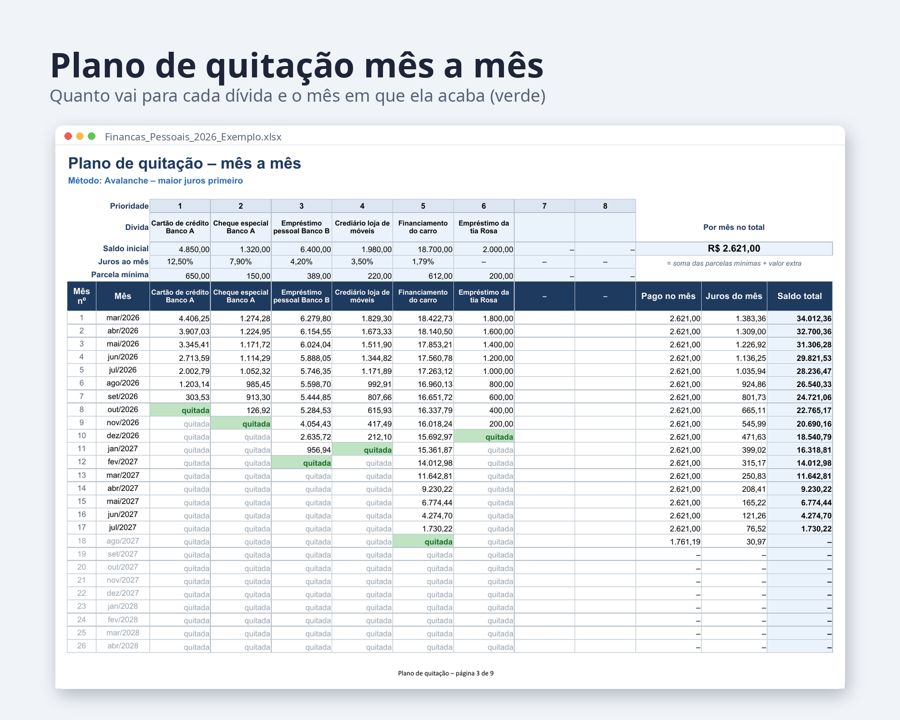Click the Prioridade cell numbered 7
This screenshot has width=900, height=720.
coord(544,206)
